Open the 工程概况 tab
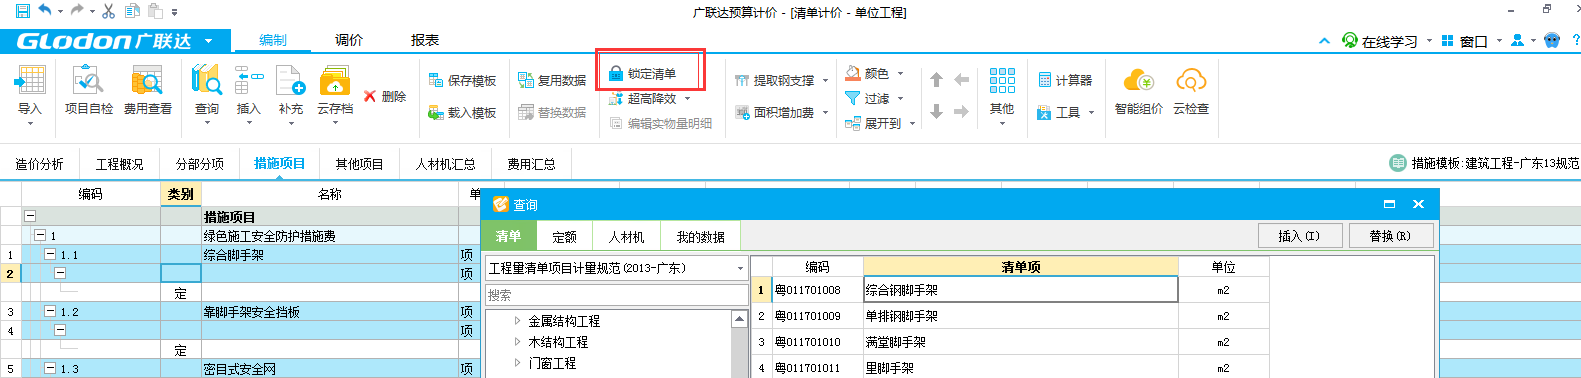The height and width of the screenshot is (378, 1581). 120,164
